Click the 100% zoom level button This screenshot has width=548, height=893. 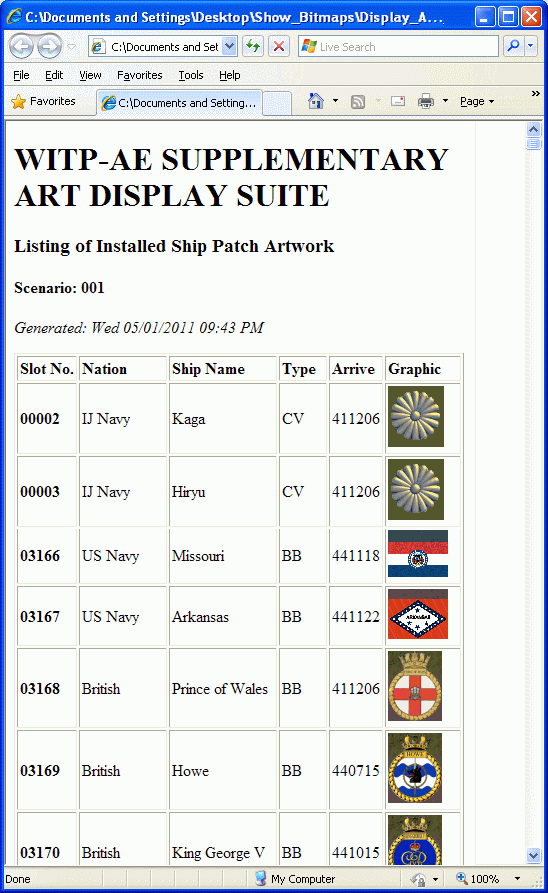pos(478,878)
